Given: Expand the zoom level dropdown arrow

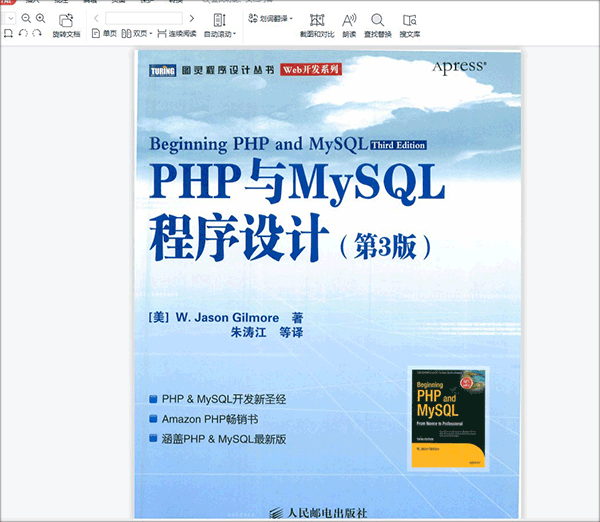Looking at the screenshot, I should click(9, 18).
